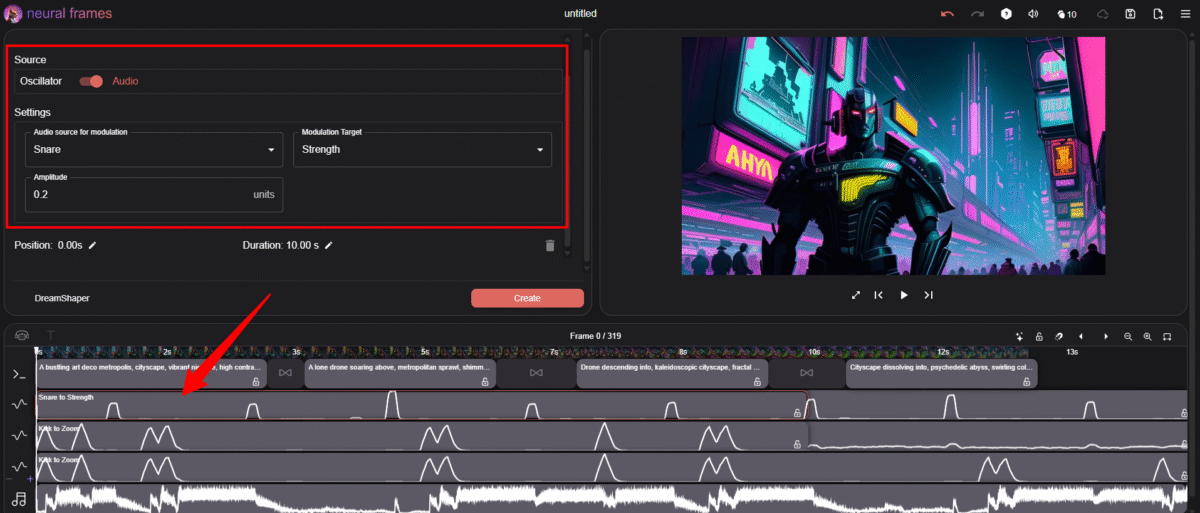Click the transition bowtie before the Cityscape clip
1200x513 pixels.
[x=808, y=373]
